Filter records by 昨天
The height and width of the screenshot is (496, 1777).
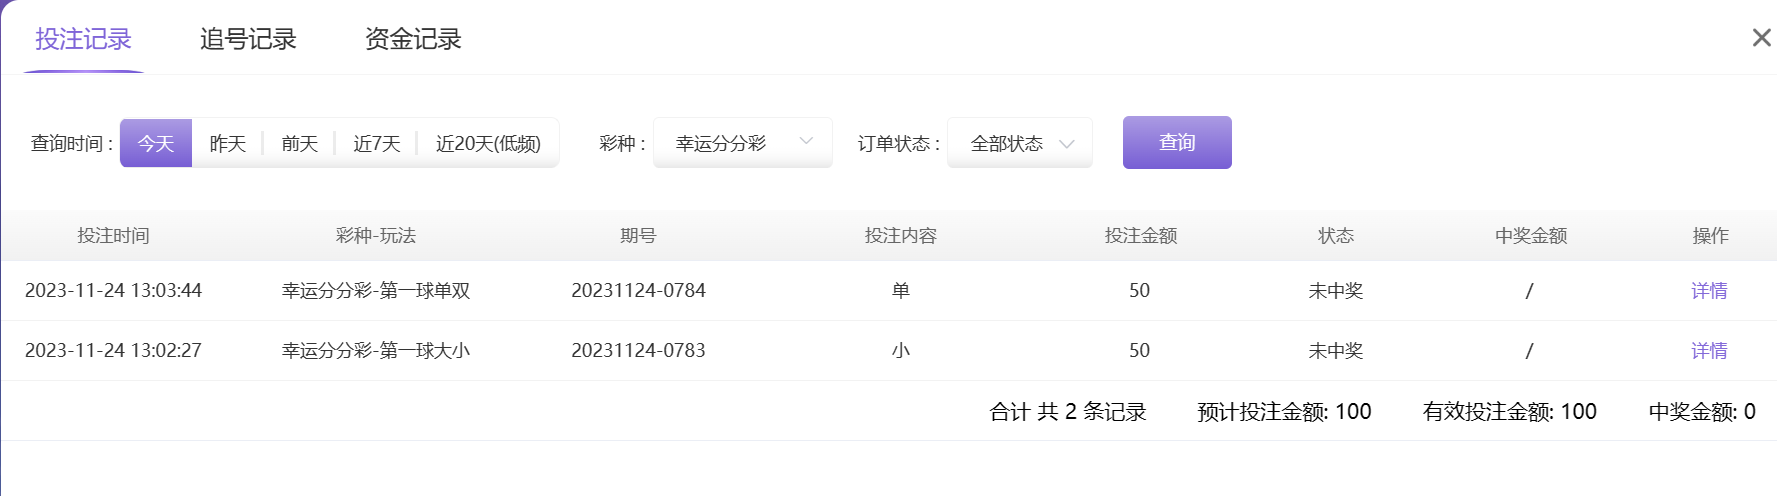click(228, 143)
